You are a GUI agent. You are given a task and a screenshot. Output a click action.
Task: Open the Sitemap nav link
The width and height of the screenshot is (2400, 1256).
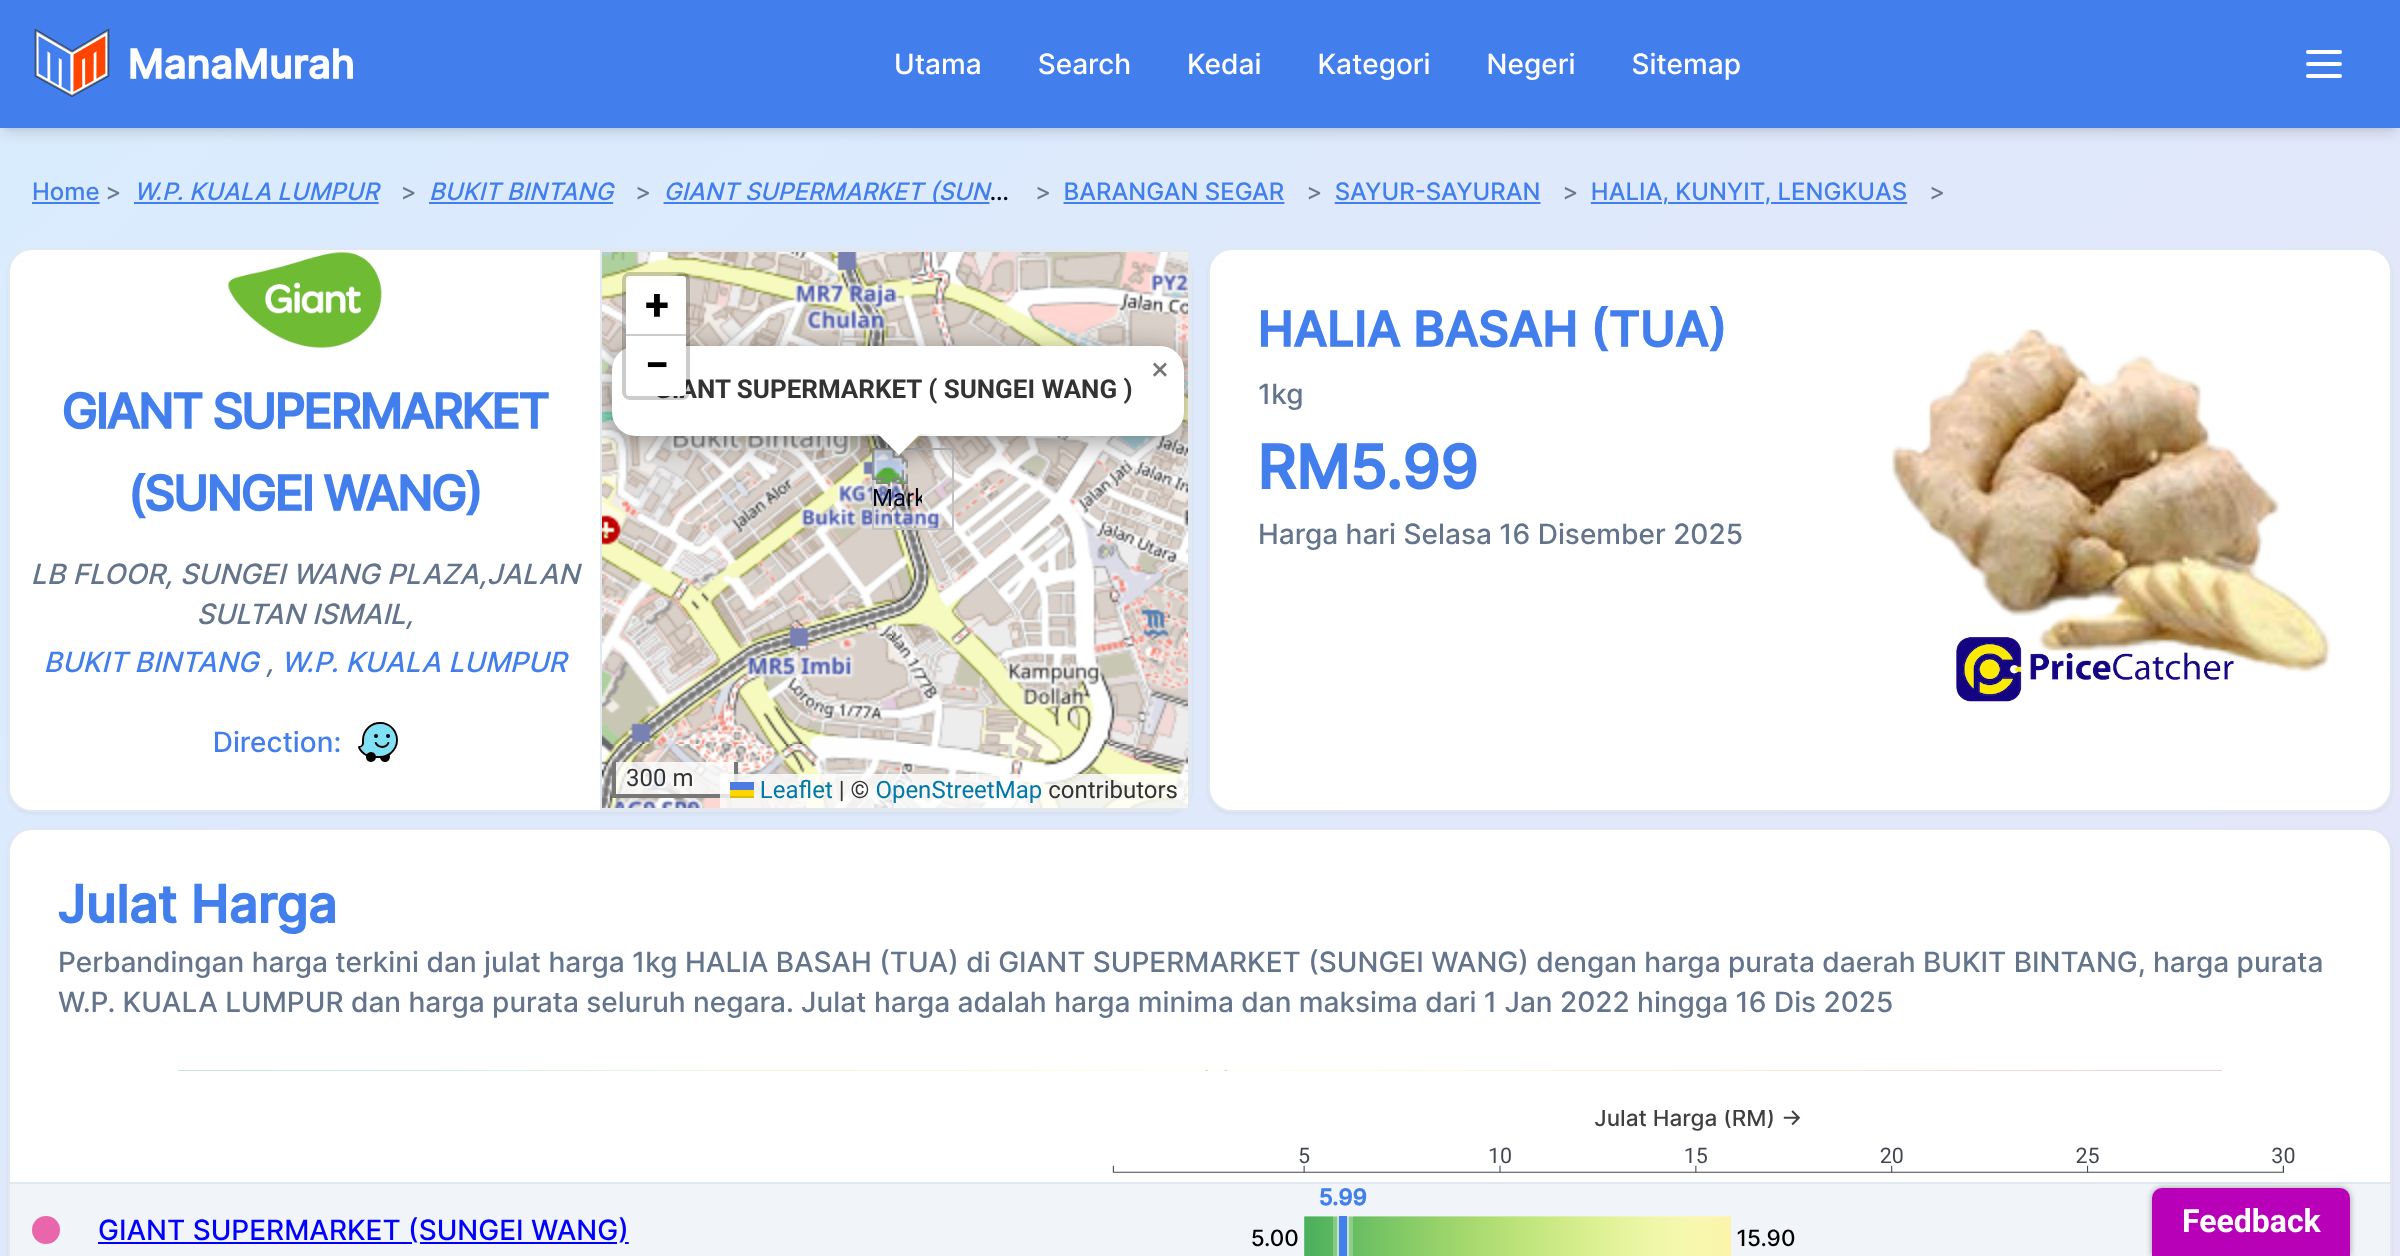[x=1685, y=64]
